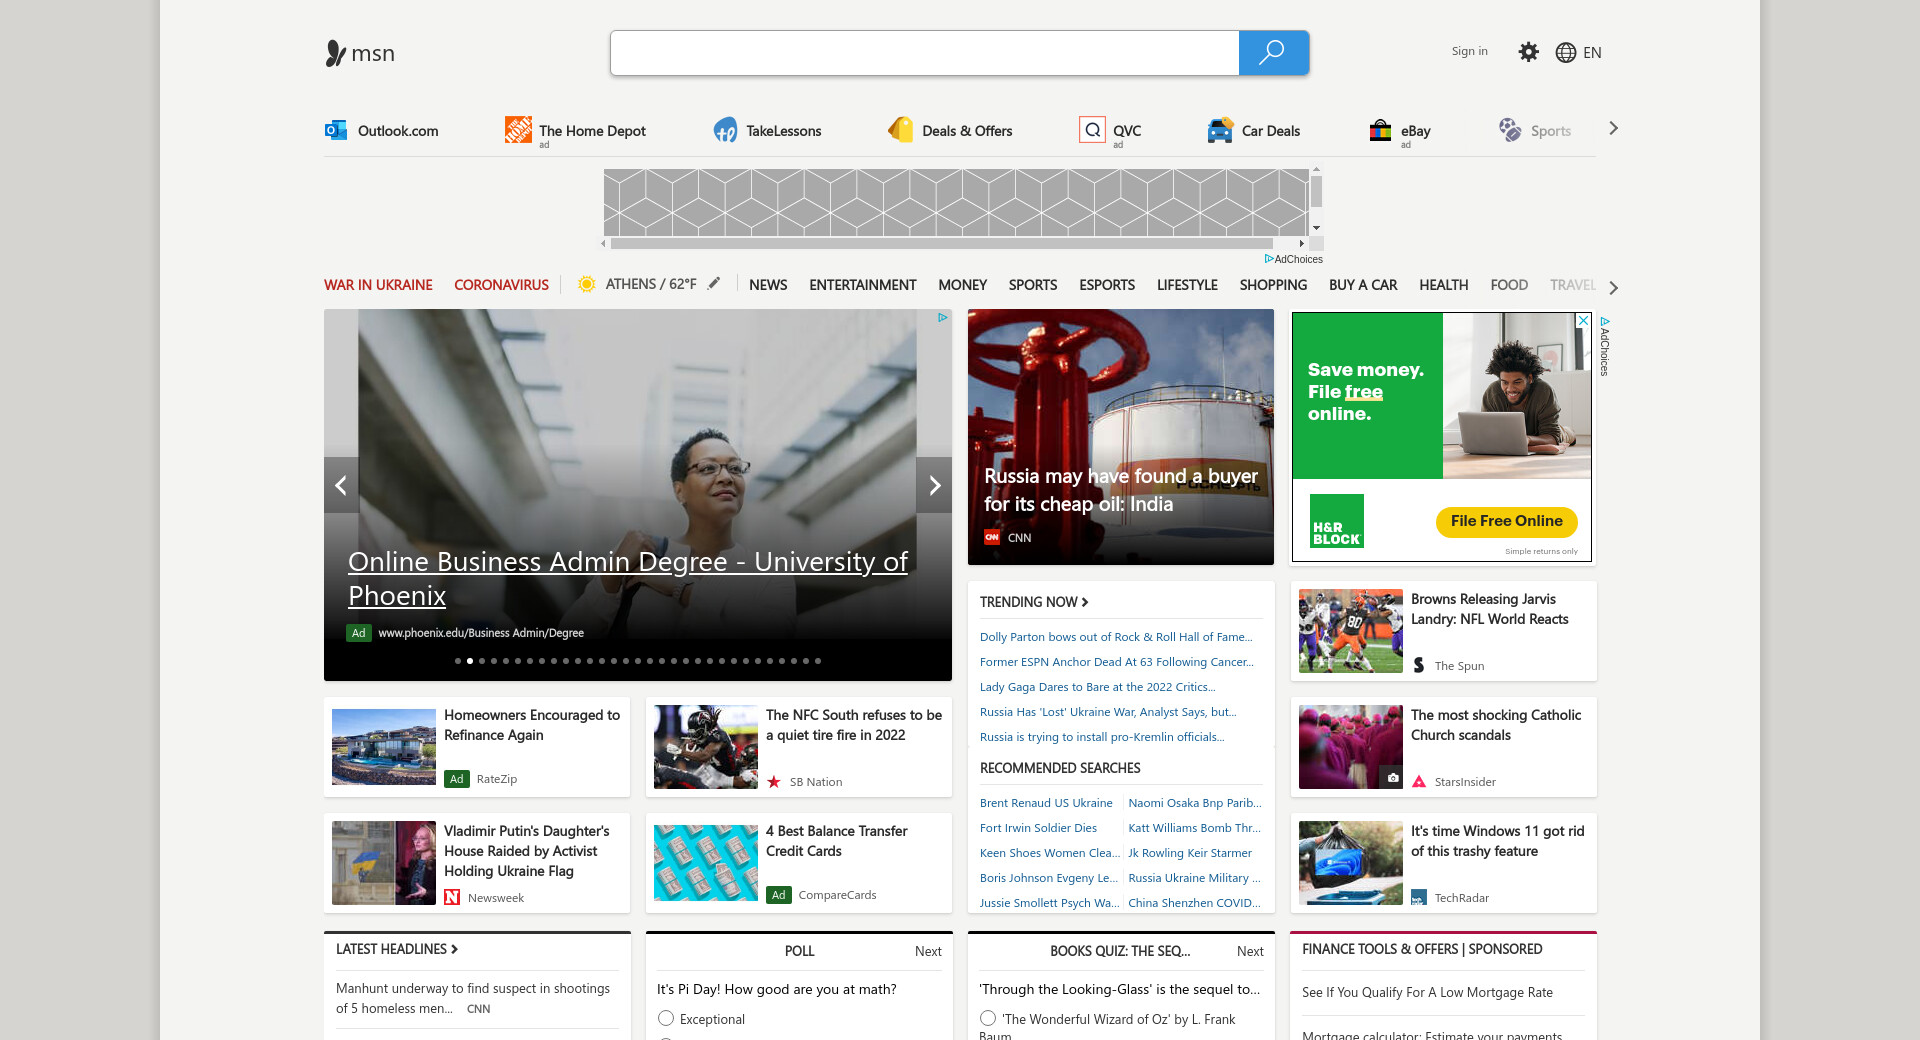The image size is (1920, 1040).
Task: Select the Exceptional poll option
Action: tap(666, 1018)
